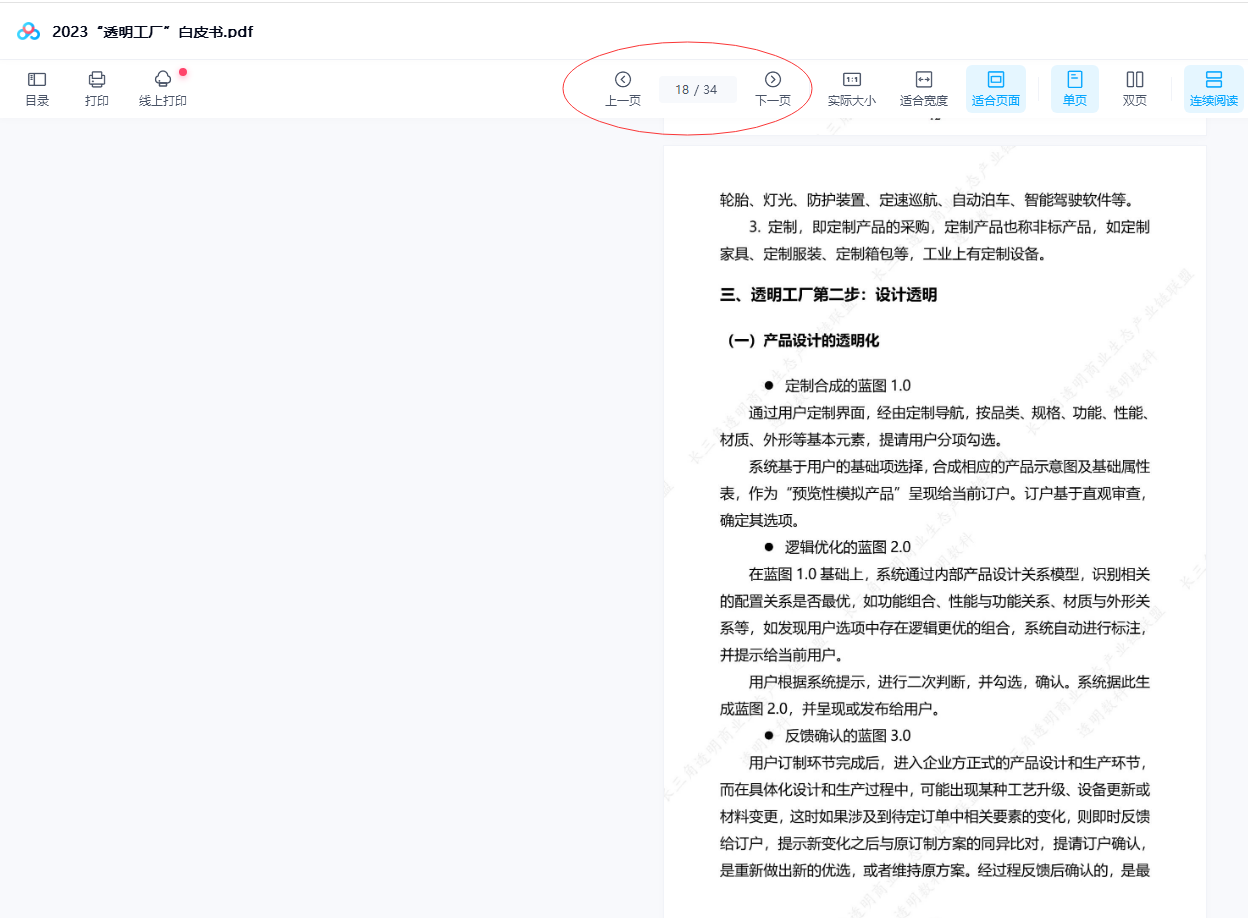
Task: Click bullet item 逻辑优化的蓝图 2.0
Action: (847, 547)
